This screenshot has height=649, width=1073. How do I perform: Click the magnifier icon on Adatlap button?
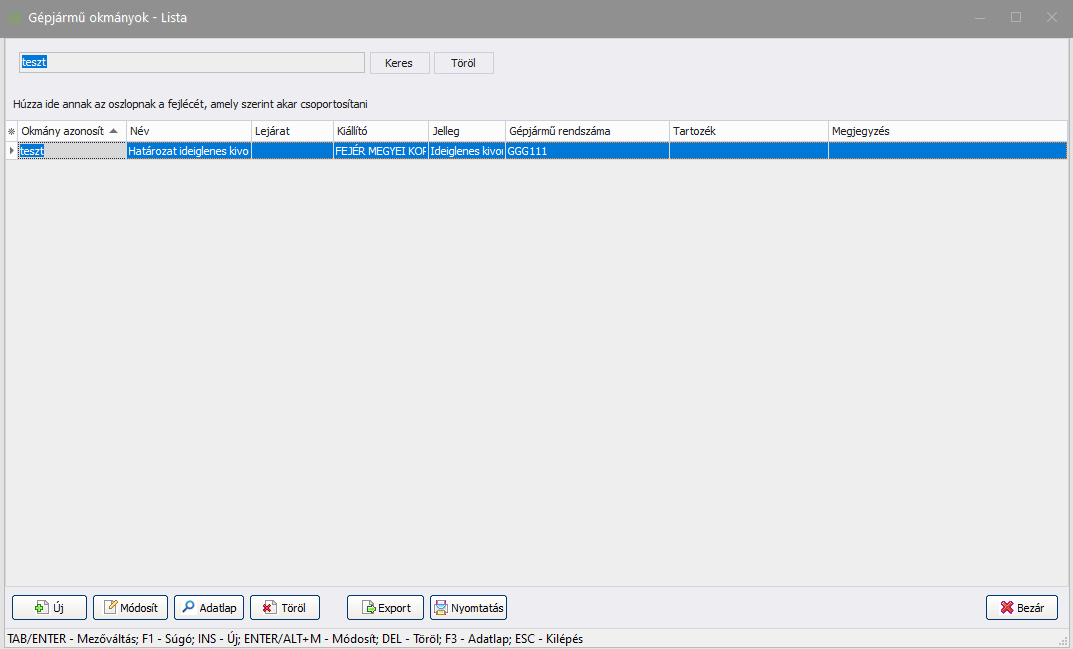(188, 608)
